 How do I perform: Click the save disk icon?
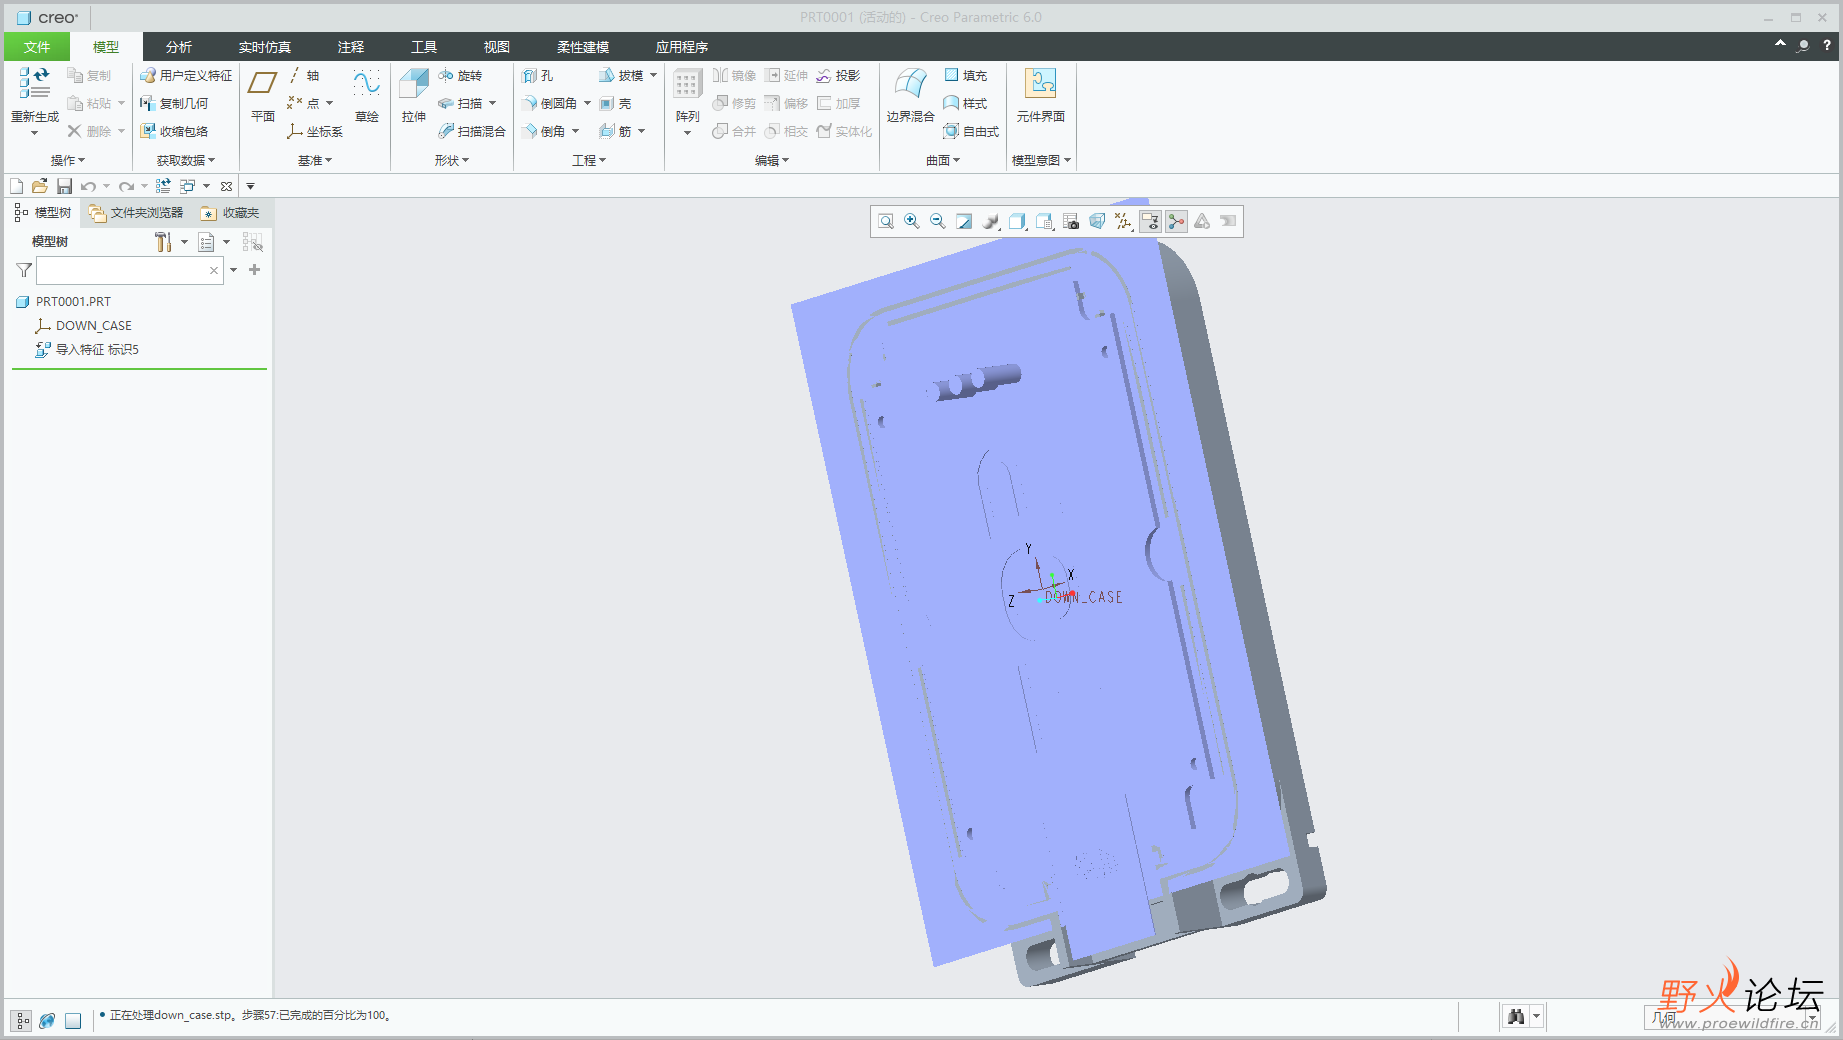[x=64, y=186]
